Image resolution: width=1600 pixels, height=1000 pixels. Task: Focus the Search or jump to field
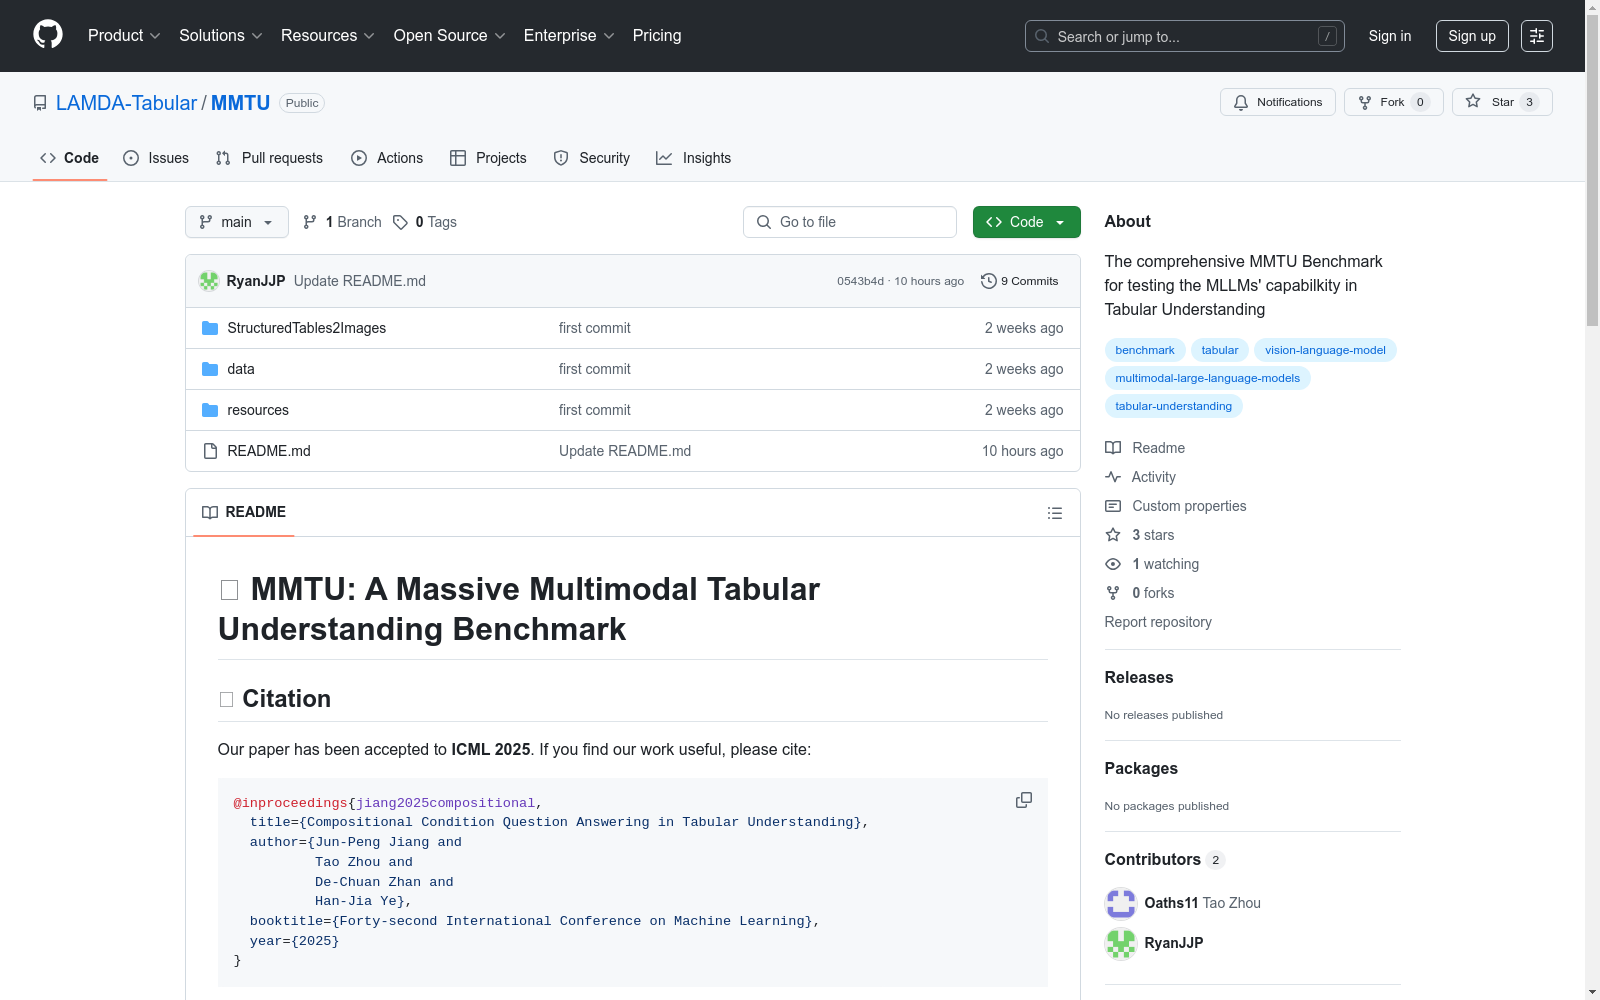(x=1185, y=36)
